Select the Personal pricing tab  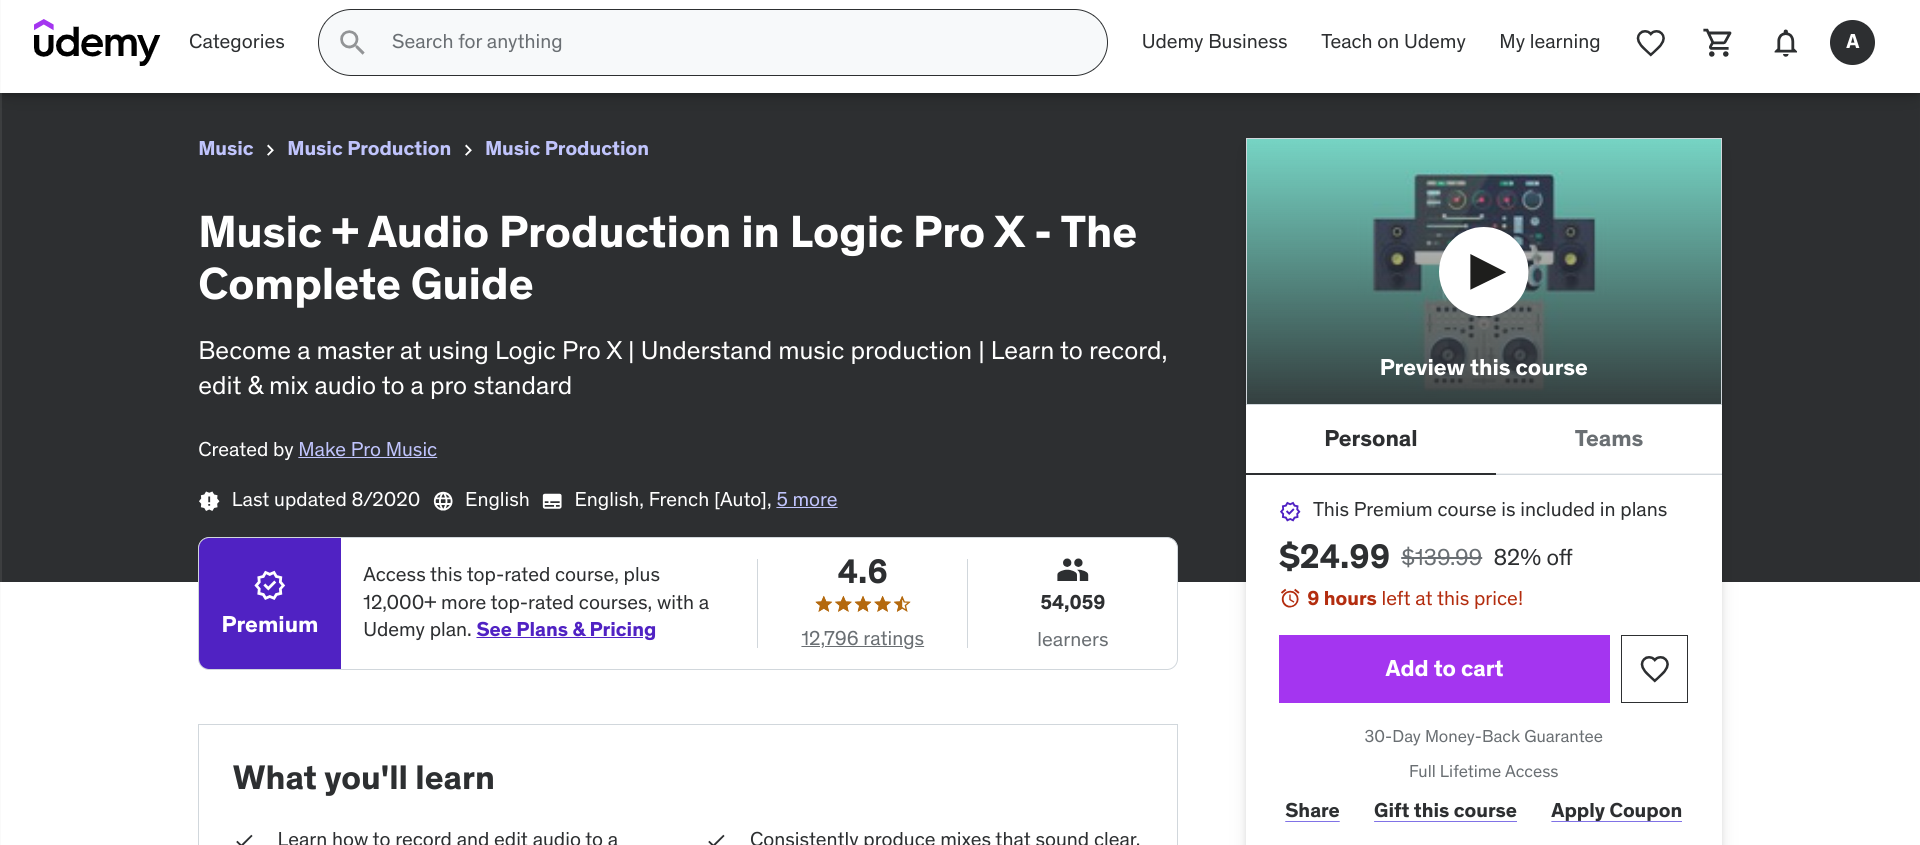1370,438
